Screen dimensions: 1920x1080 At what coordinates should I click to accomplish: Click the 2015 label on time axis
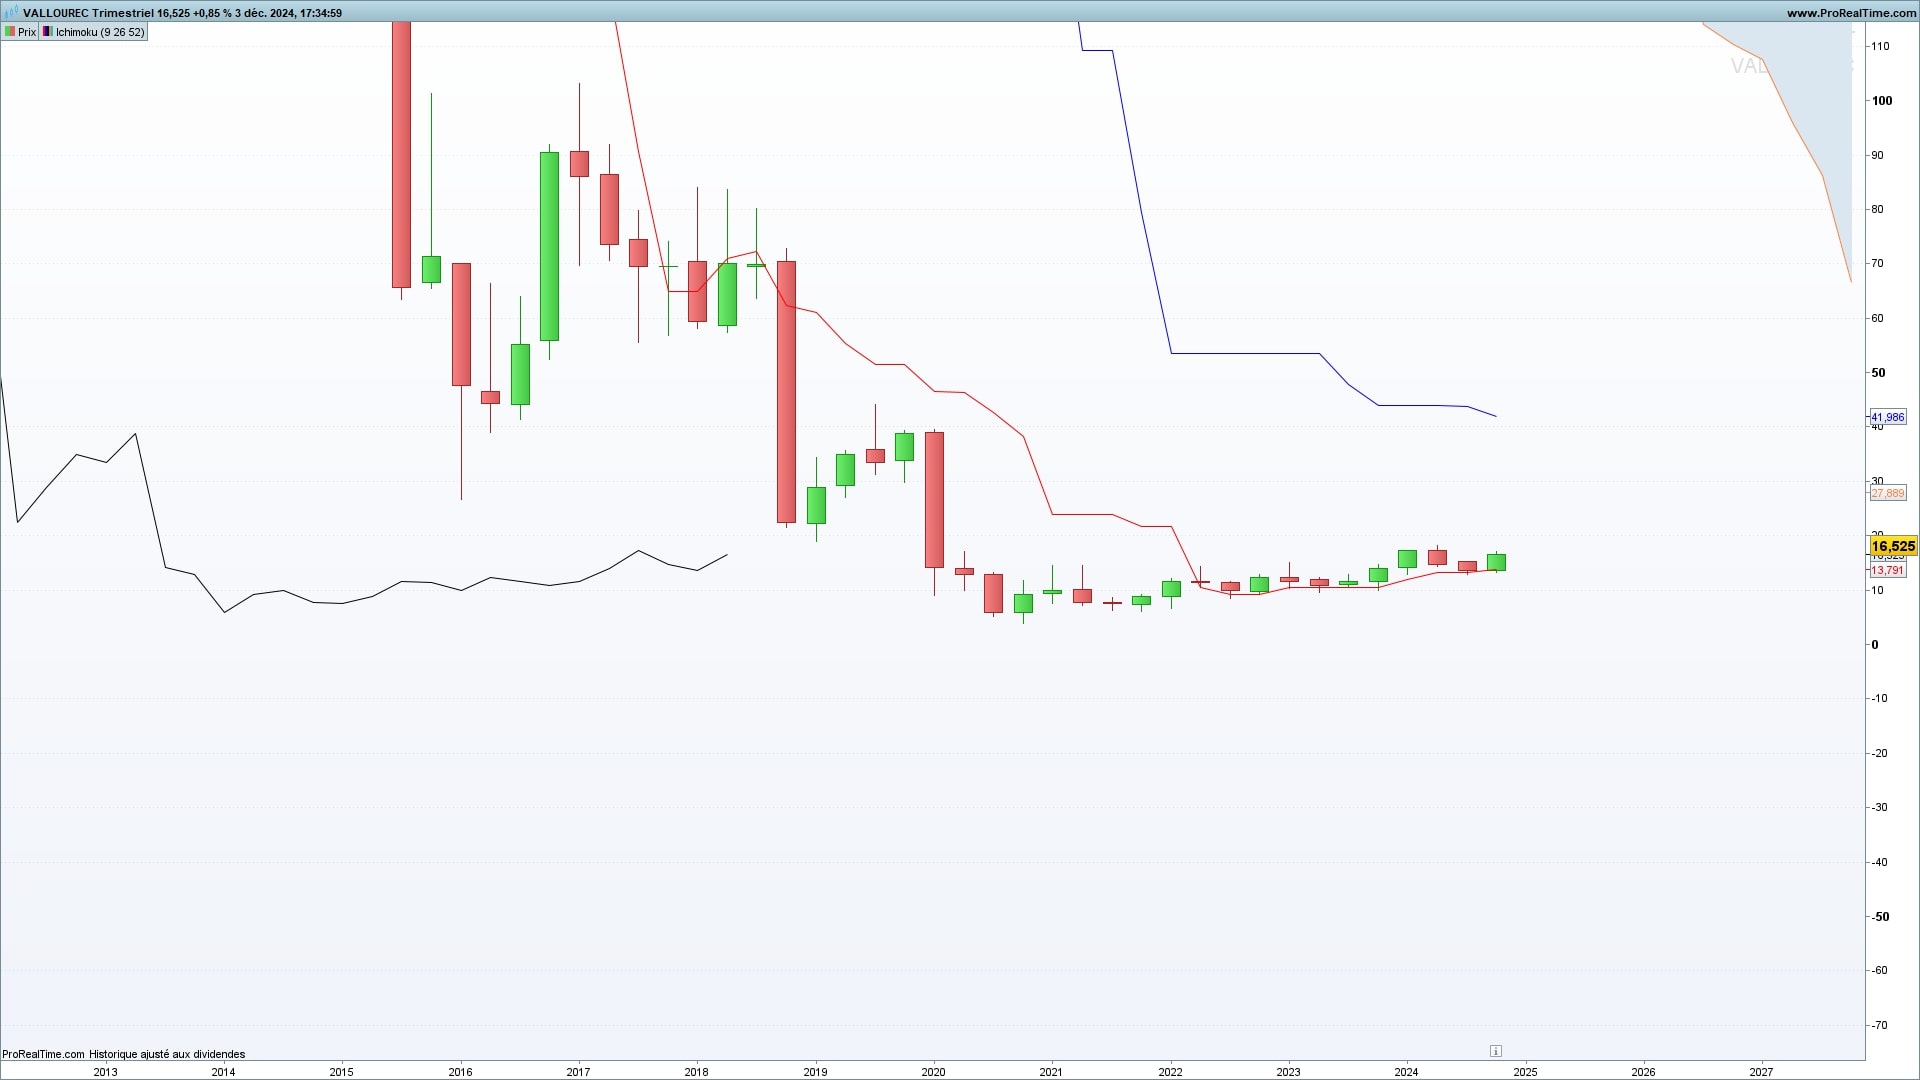[x=341, y=1072]
